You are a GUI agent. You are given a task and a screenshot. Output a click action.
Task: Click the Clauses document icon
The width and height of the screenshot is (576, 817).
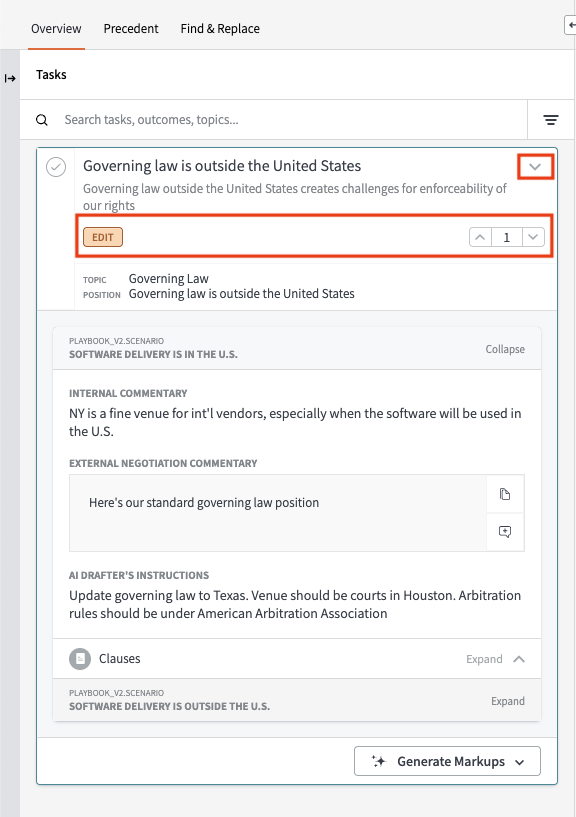(x=80, y=659)
